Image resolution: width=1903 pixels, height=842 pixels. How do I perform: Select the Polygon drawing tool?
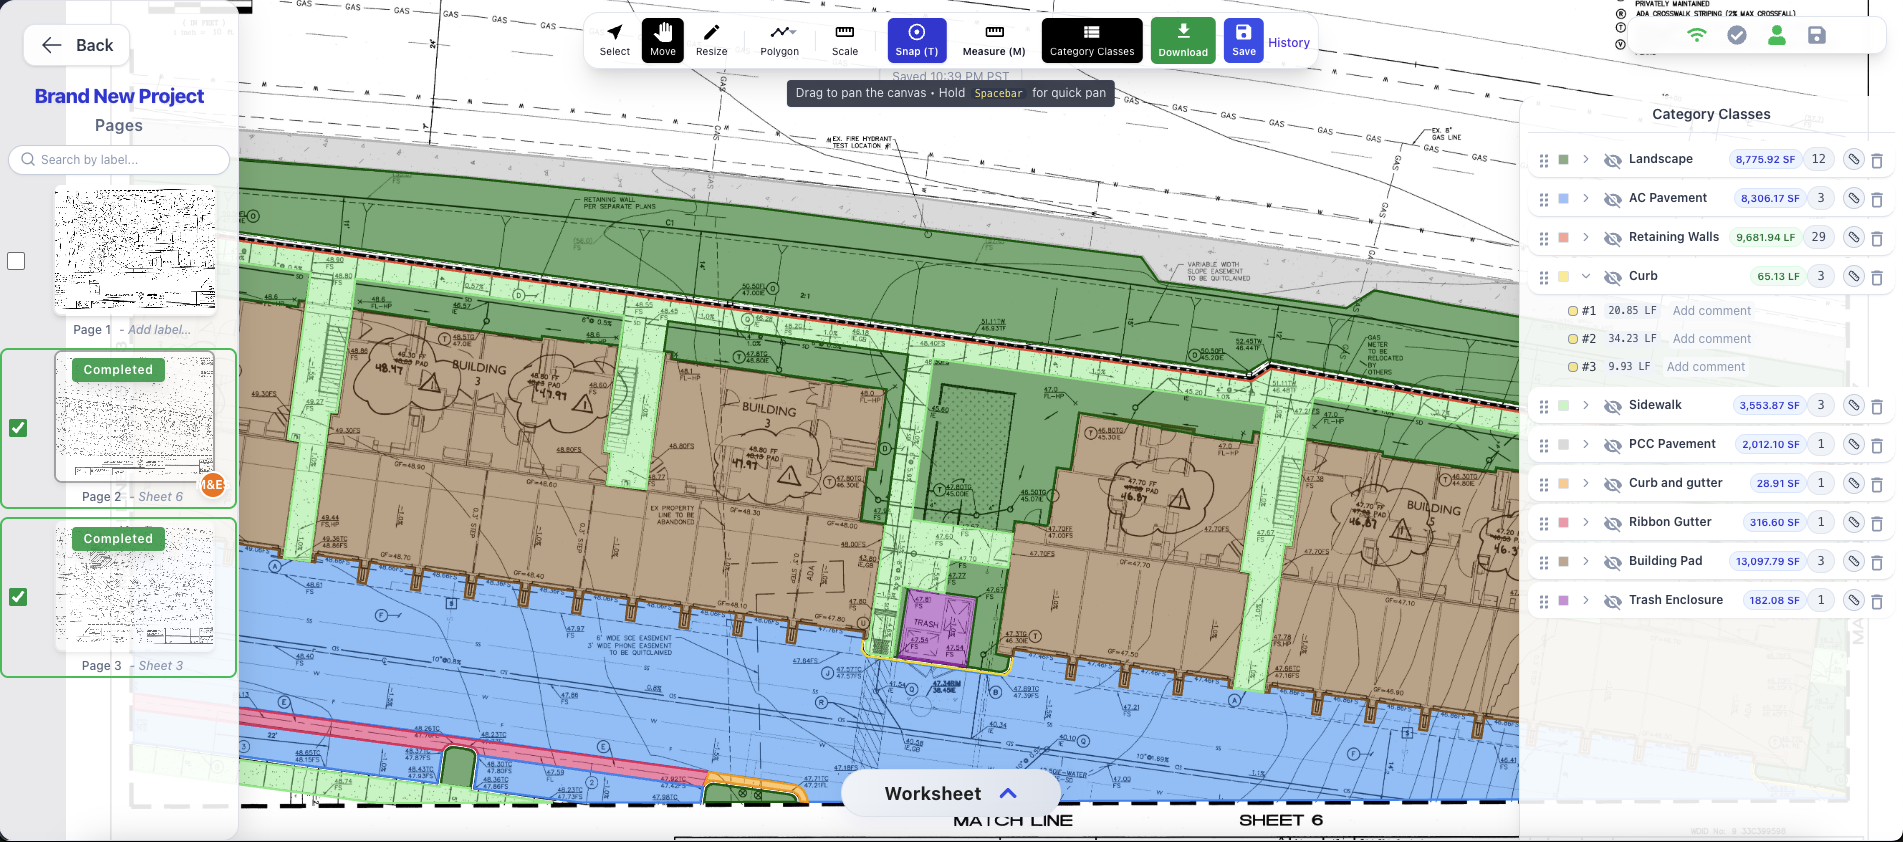pos(779,41)
